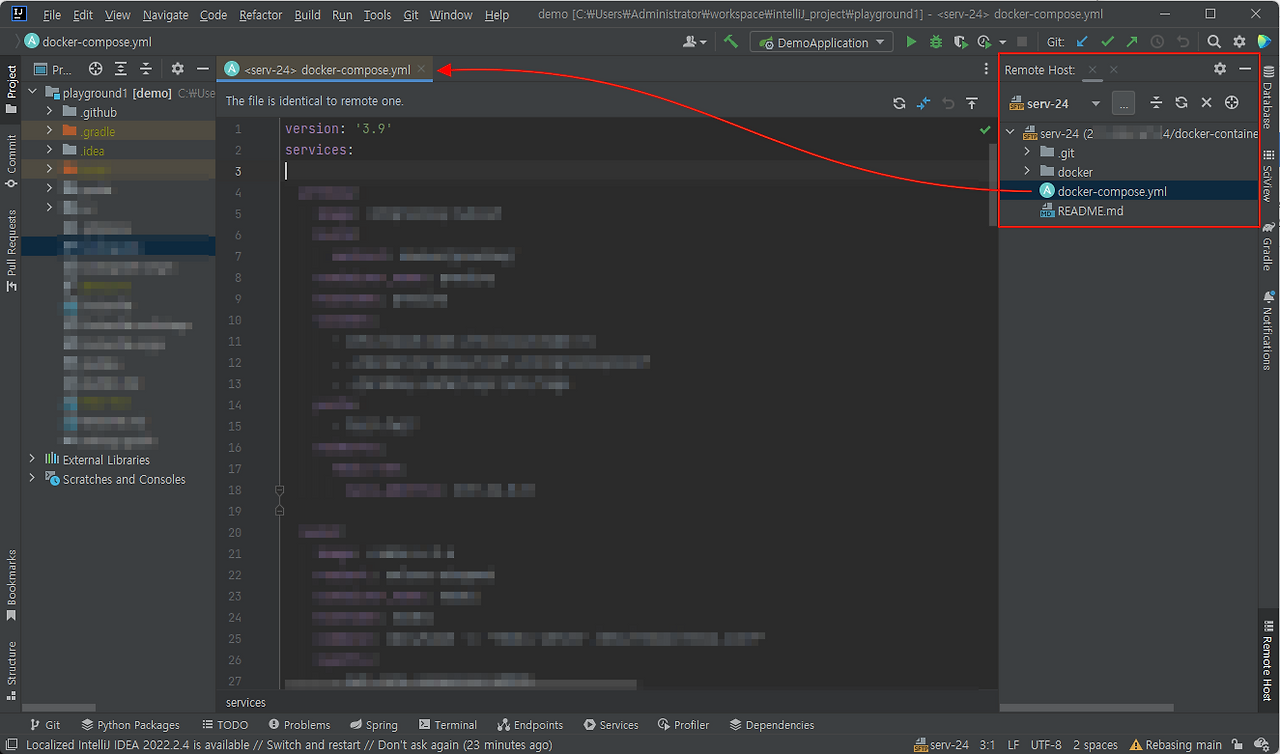Click the UTF-8 encoding in status bar

pyautogui.click(x=1045, y=745)
